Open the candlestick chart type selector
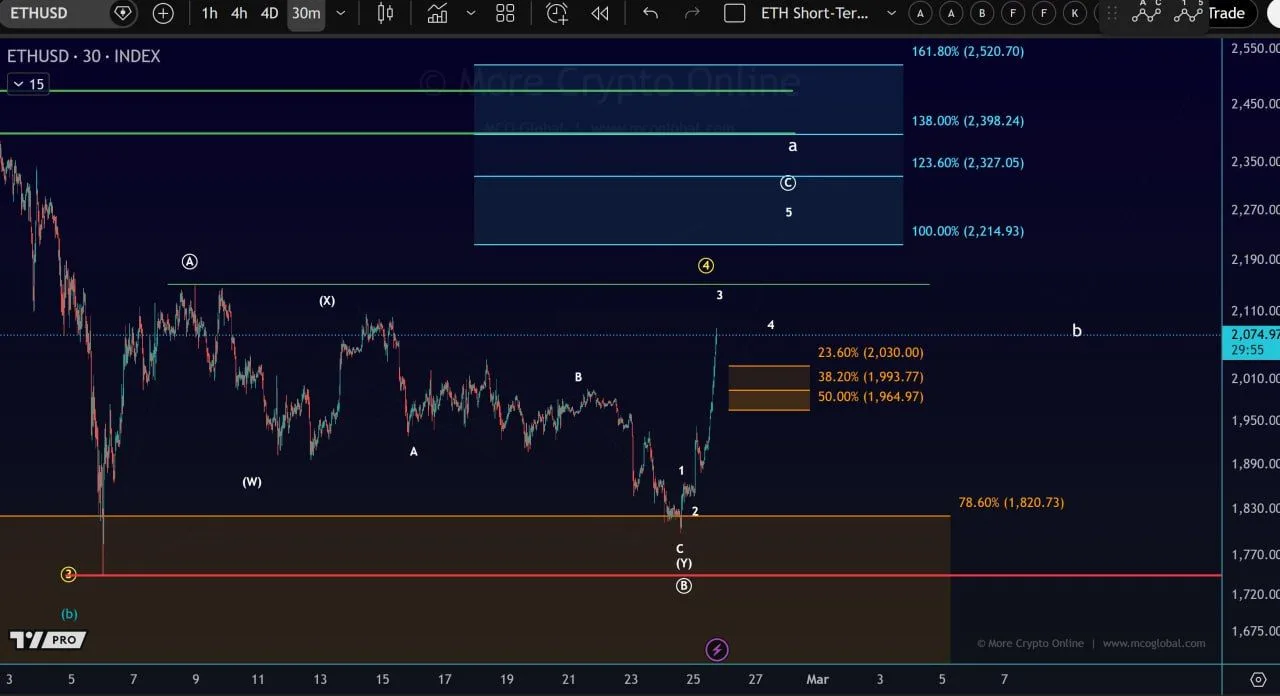This screenshot has height=696, width=1280. [385, 13]
